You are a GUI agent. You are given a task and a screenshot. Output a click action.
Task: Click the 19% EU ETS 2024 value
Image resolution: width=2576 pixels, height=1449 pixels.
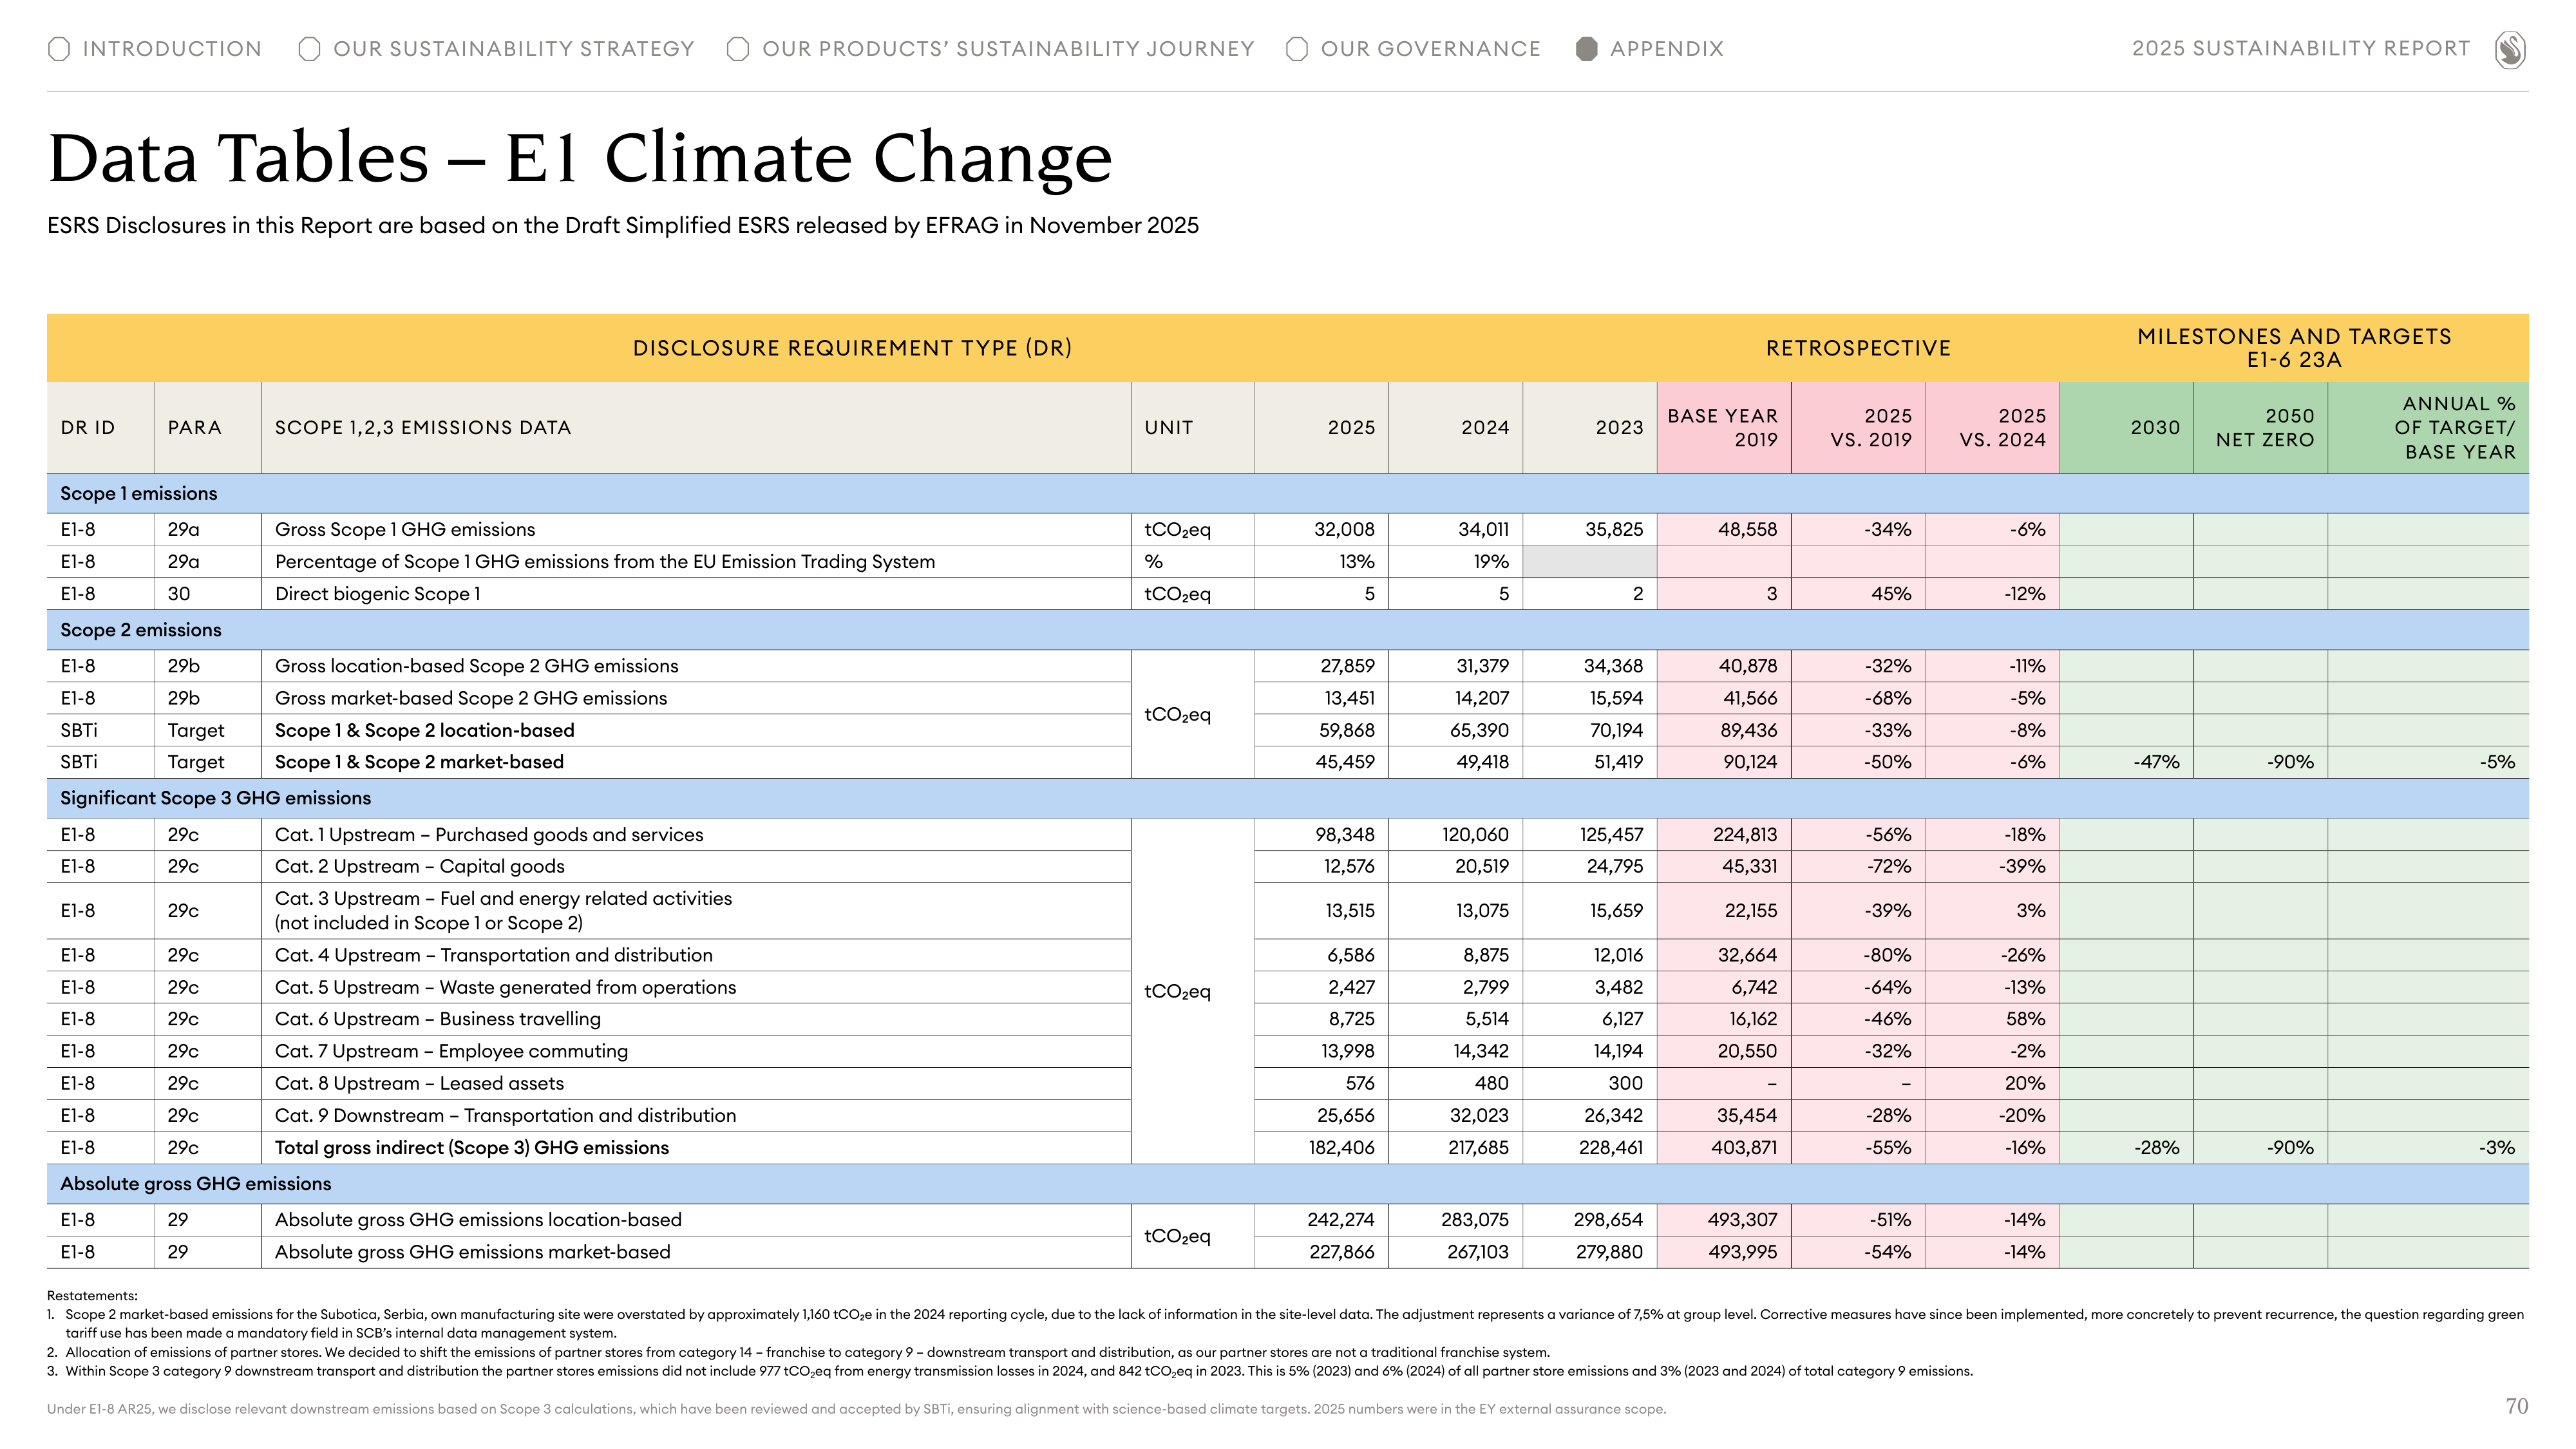pos(1491,562)
